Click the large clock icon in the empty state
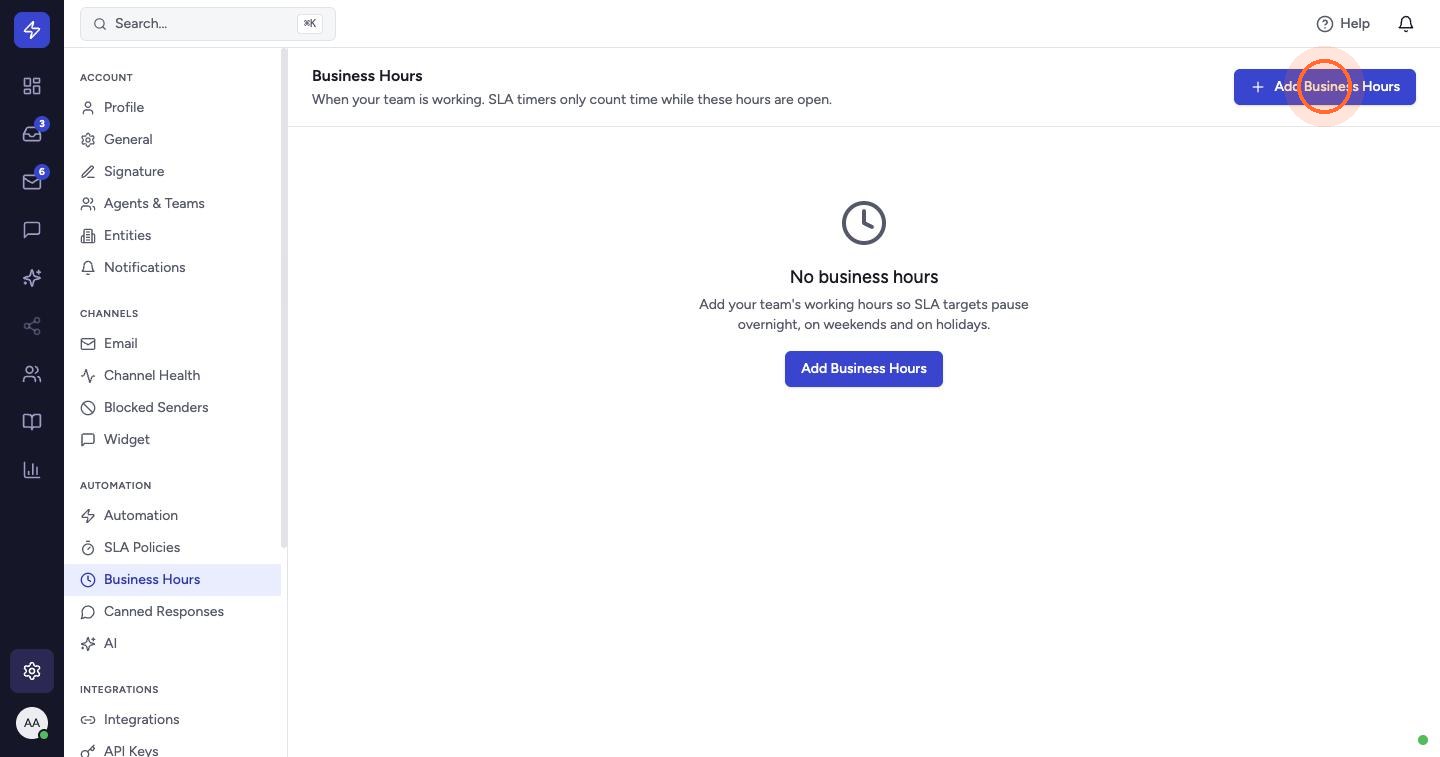This screenshot has width=1440, height=757. (864, 223)
